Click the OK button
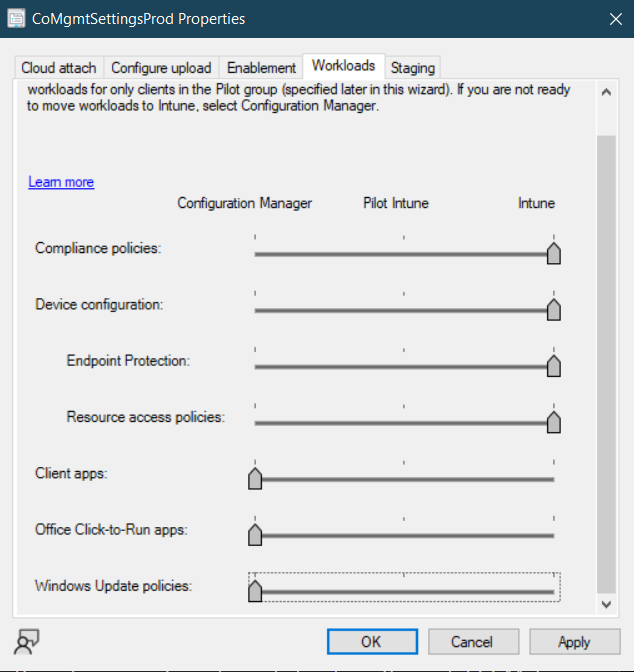This screenshot has height=672, width=634. (372, 642)
